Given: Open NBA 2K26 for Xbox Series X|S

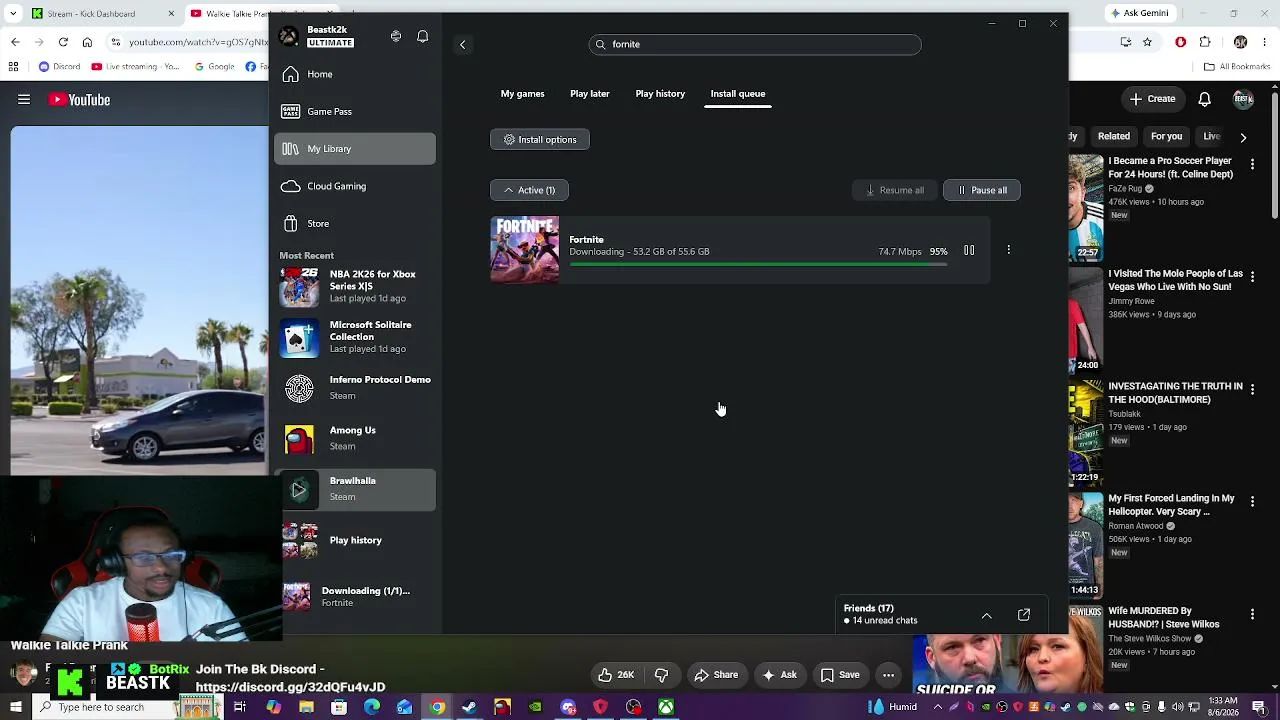Looking at the screenshot, I should (357, 286).
